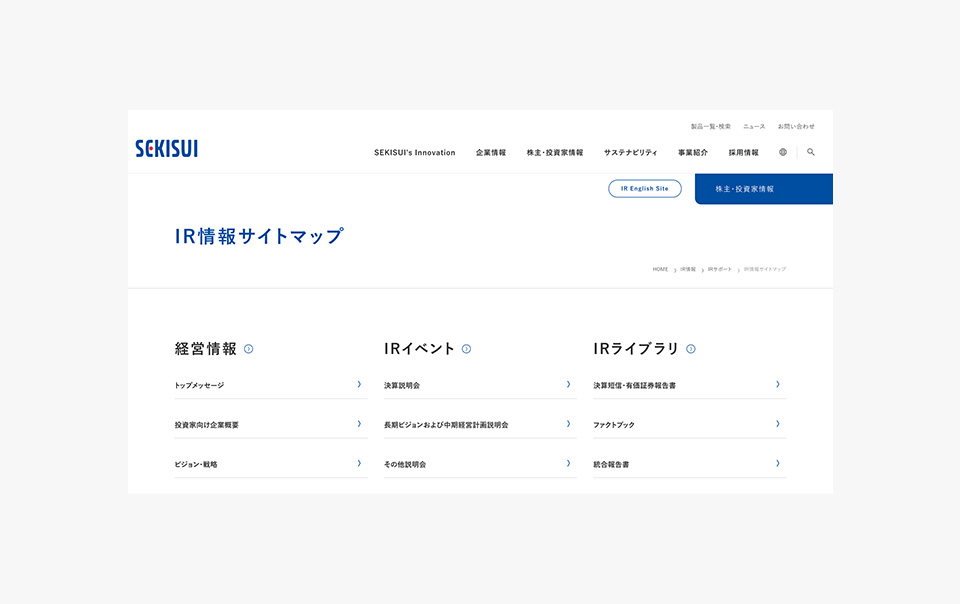Go to IRサポート breadcrumb
960x604 pixels.
point(719,269)
